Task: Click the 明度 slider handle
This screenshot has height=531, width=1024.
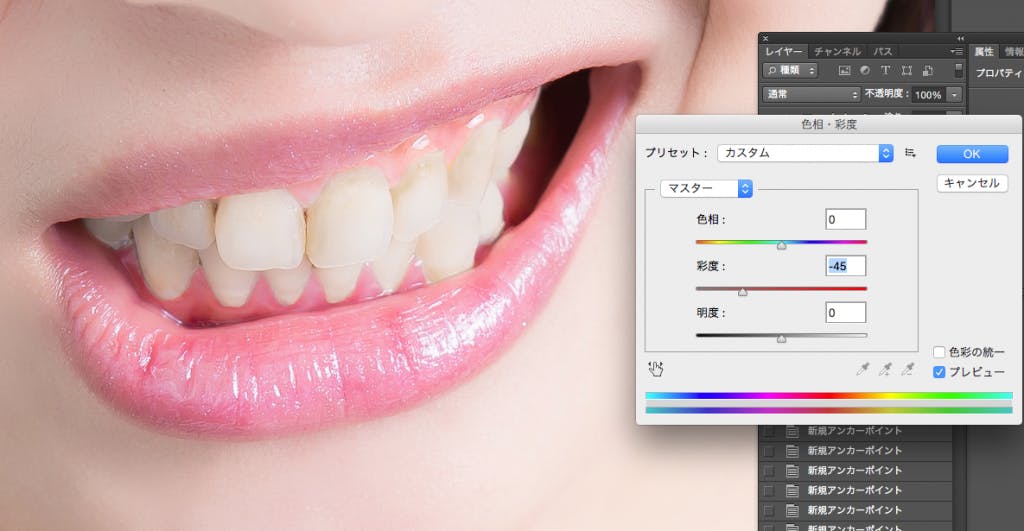Action: click(781, 339)
